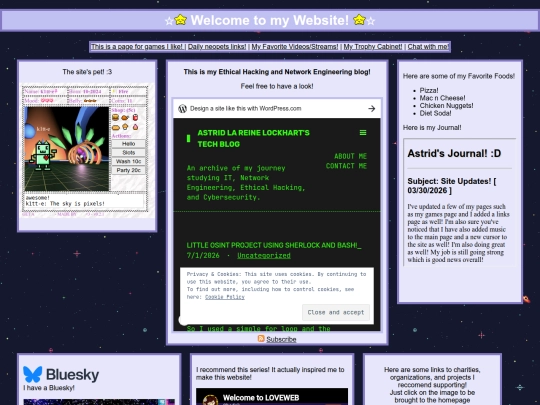540x405 pixels.
Task: Visit My Trophy Cabinet page
Action: [373, 46]
